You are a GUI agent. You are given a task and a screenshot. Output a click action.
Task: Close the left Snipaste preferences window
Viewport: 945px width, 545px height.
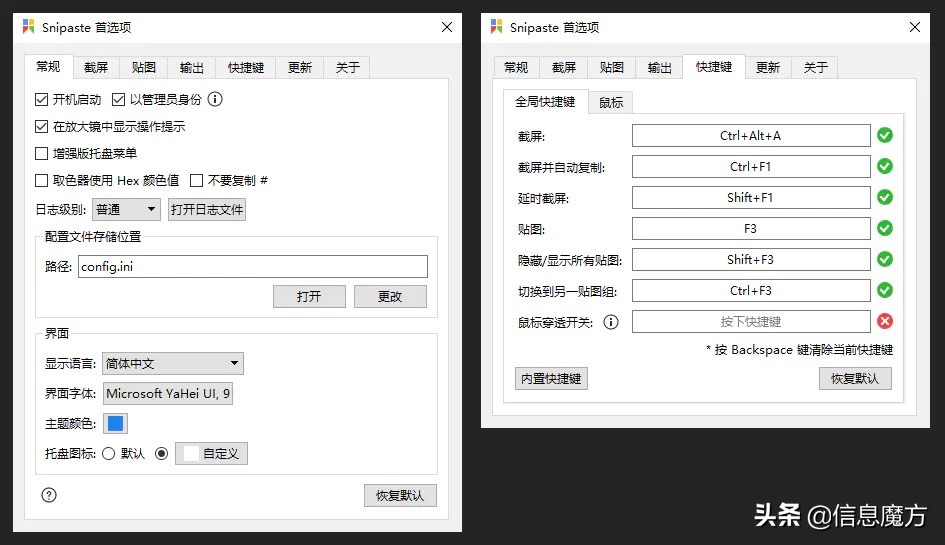click(447, 27)
